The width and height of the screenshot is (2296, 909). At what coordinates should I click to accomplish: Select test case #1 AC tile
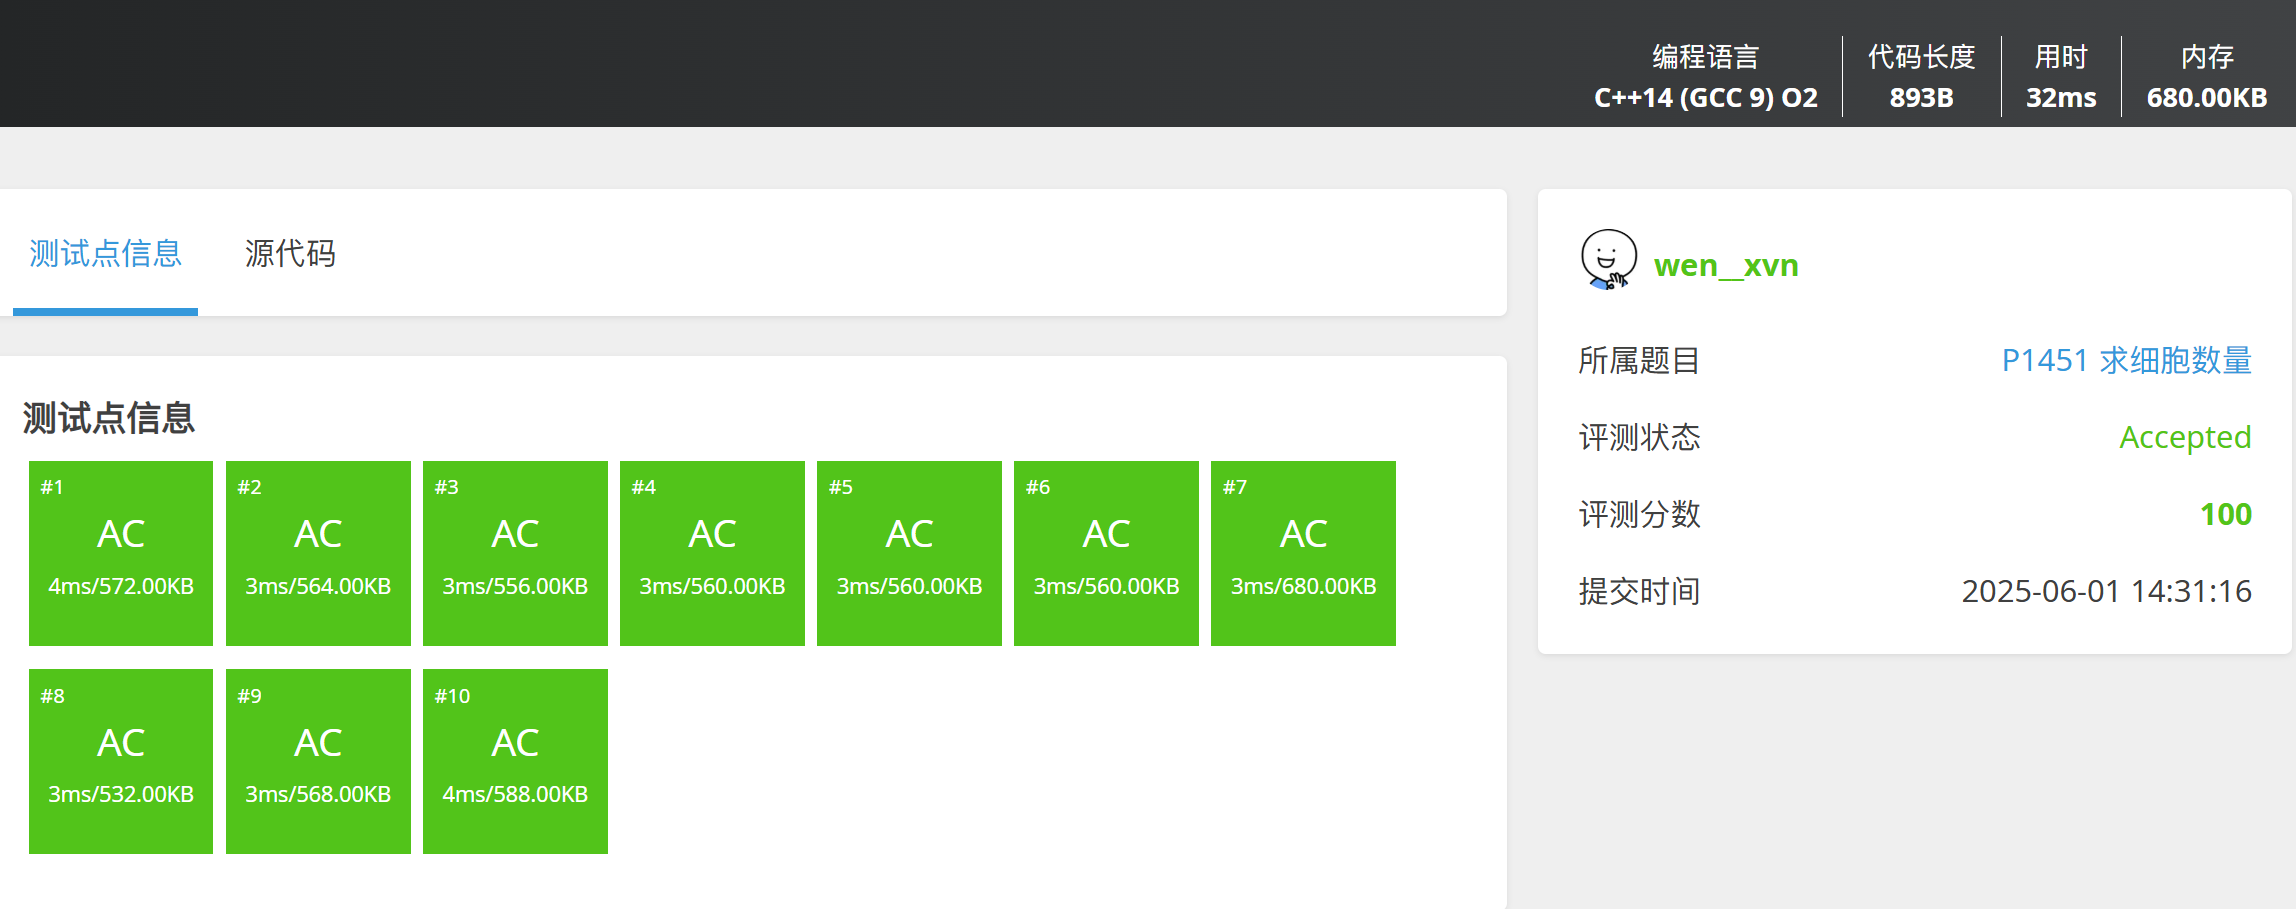click(121, 553)
